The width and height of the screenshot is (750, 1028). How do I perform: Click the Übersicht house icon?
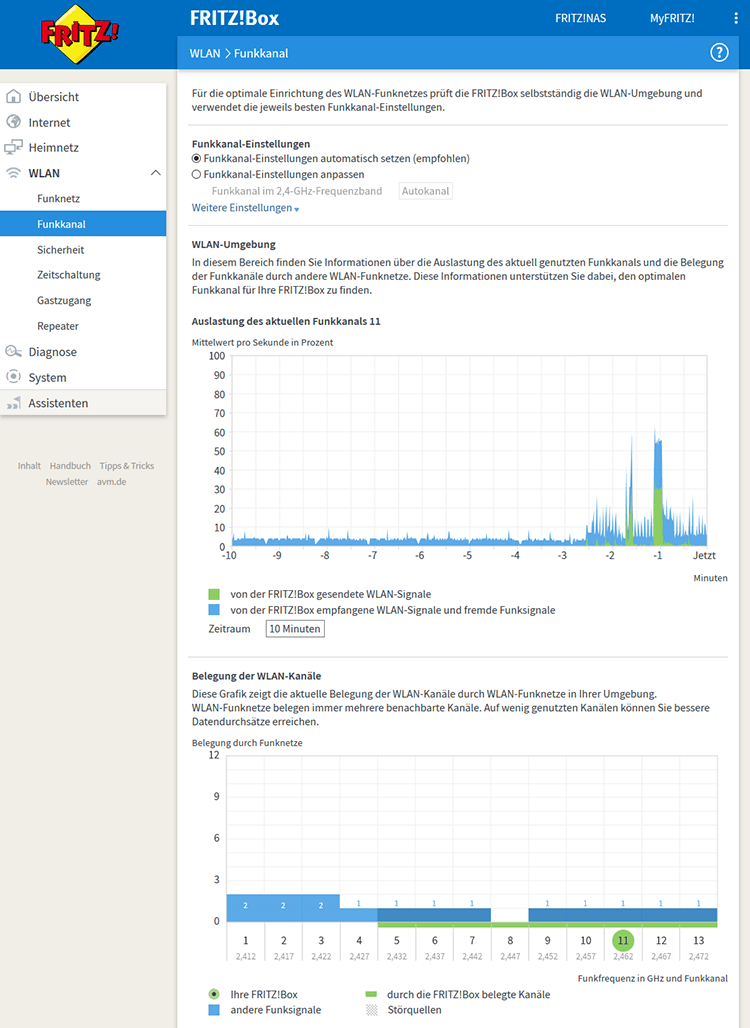coord(13,97)
